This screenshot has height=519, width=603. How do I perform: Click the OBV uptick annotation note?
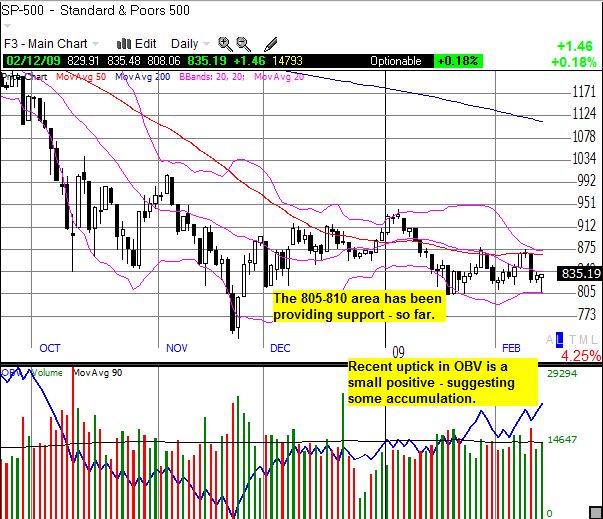442,382
